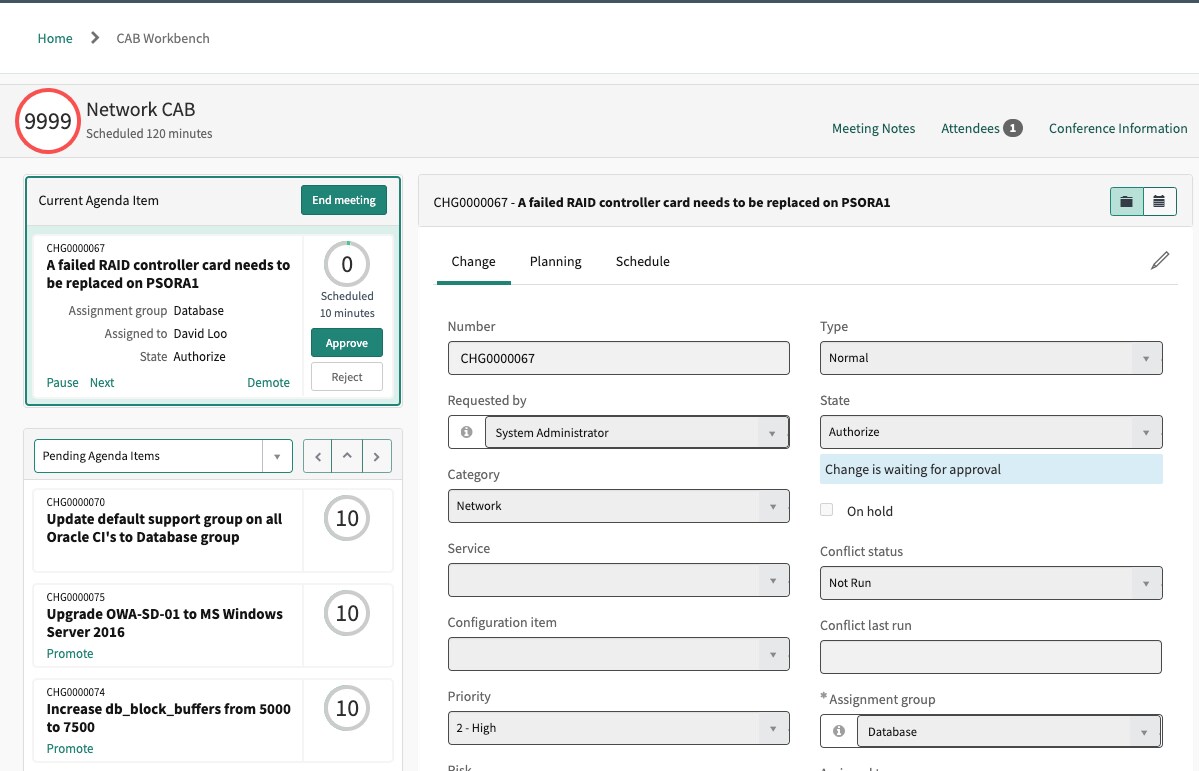Screen dimensions: 1199x771
Task: Switch to the list view icon
Action: coord(1159,200)
